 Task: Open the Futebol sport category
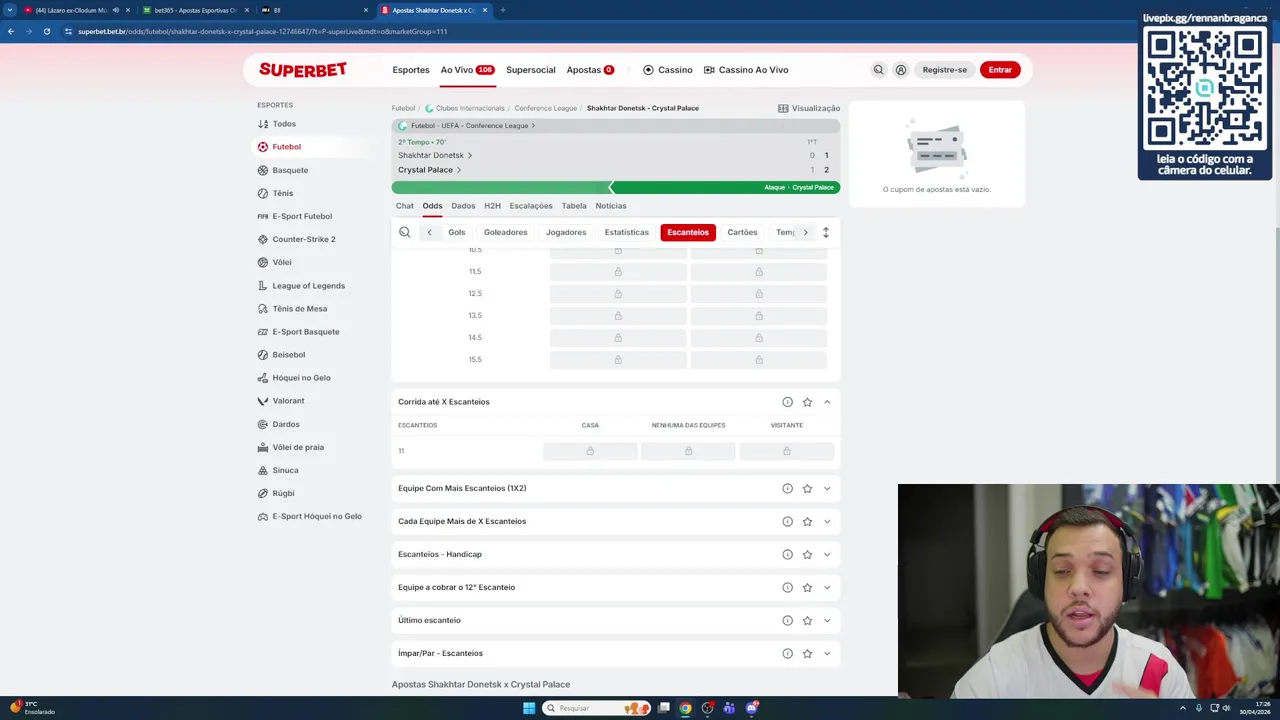286,147
